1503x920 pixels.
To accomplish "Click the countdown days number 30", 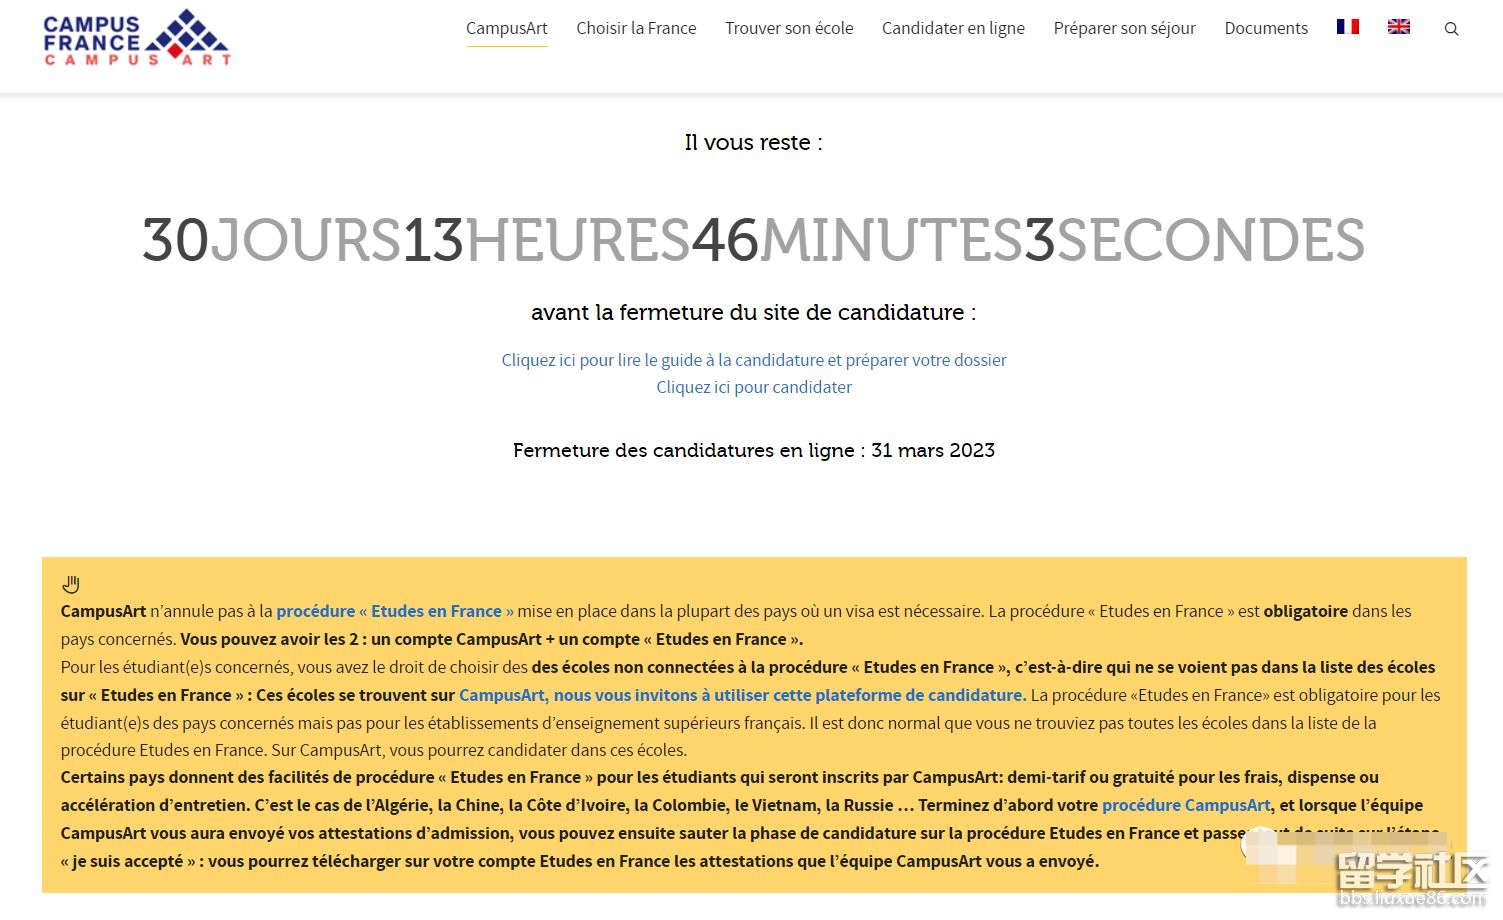I will pyautogui.click(x=175, y=241).
